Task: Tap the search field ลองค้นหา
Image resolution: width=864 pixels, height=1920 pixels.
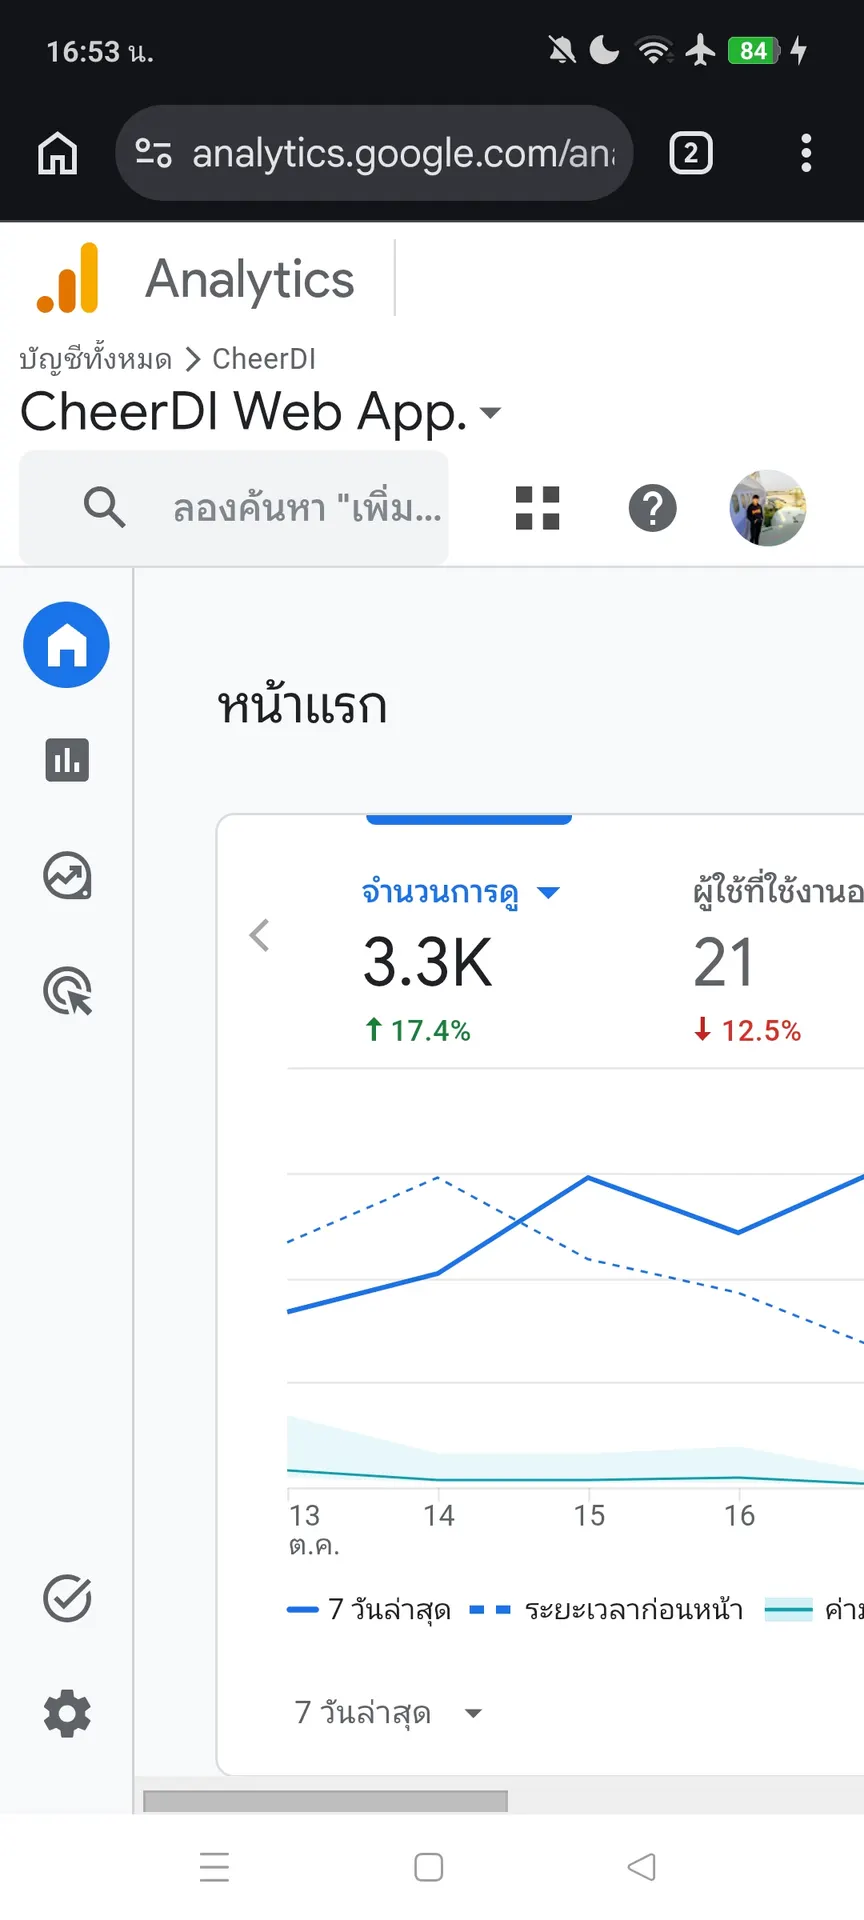Action: click(x=234, y=507)
